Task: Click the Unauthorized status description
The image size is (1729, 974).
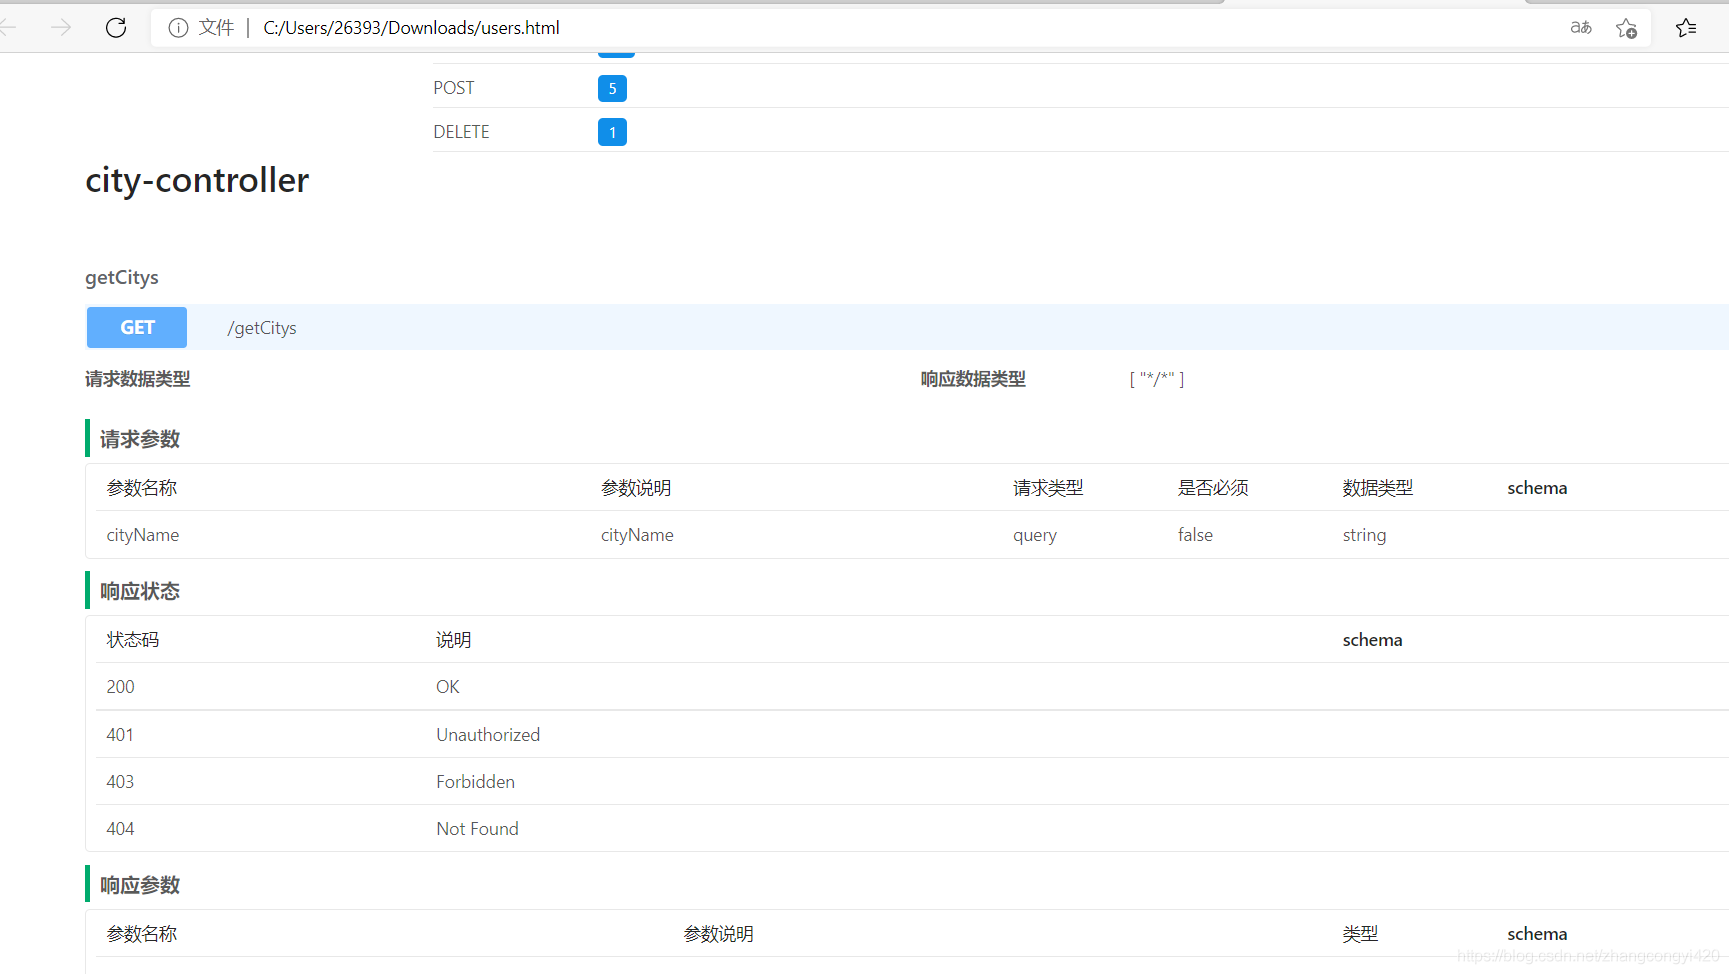Action: [488, 735]
